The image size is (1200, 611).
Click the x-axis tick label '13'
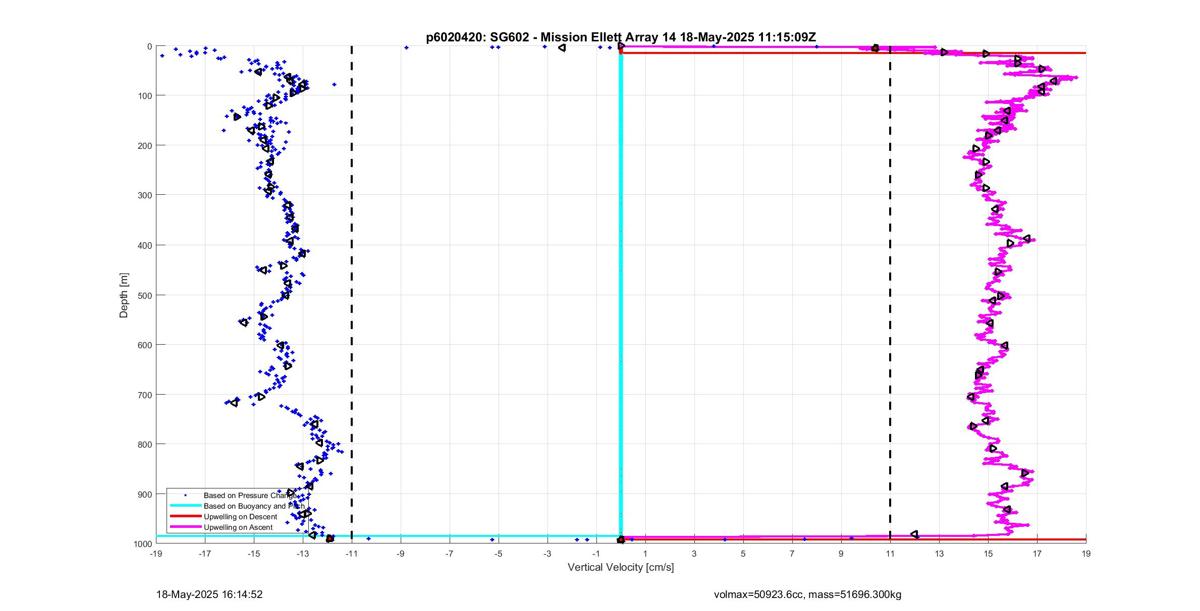click(939, 552)
